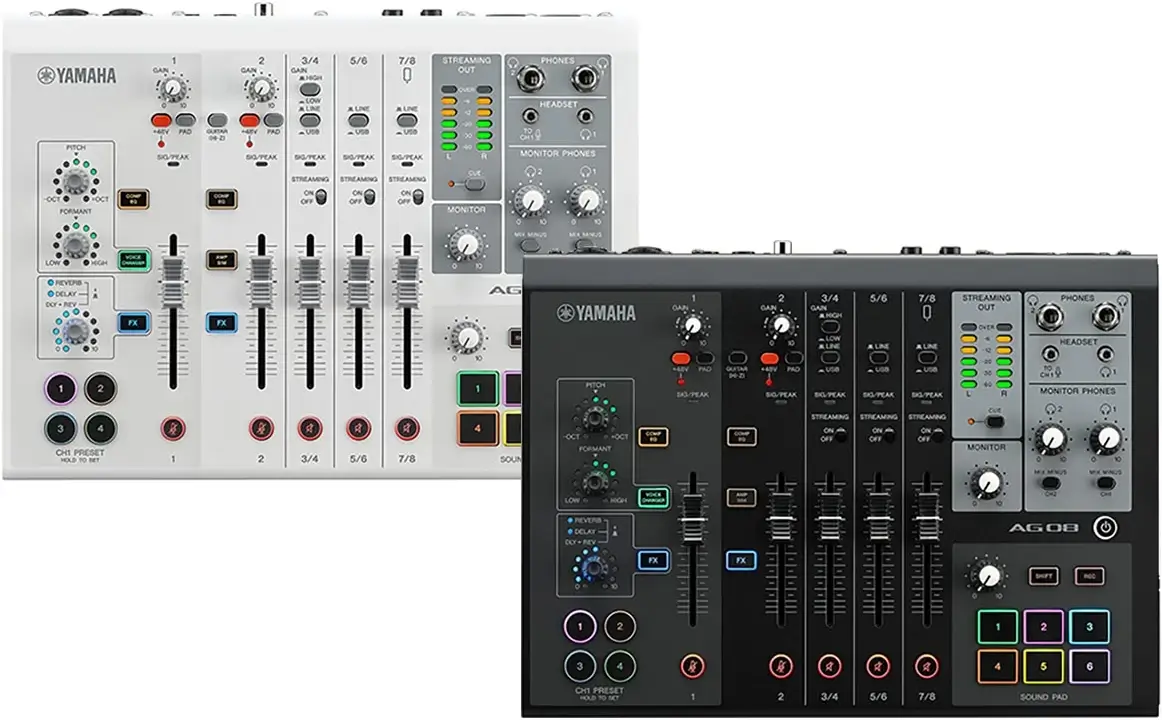Viewport: 1162px width, 720px height.
Task: Activate AMP SIM on the black mixer
Action: 741,497
